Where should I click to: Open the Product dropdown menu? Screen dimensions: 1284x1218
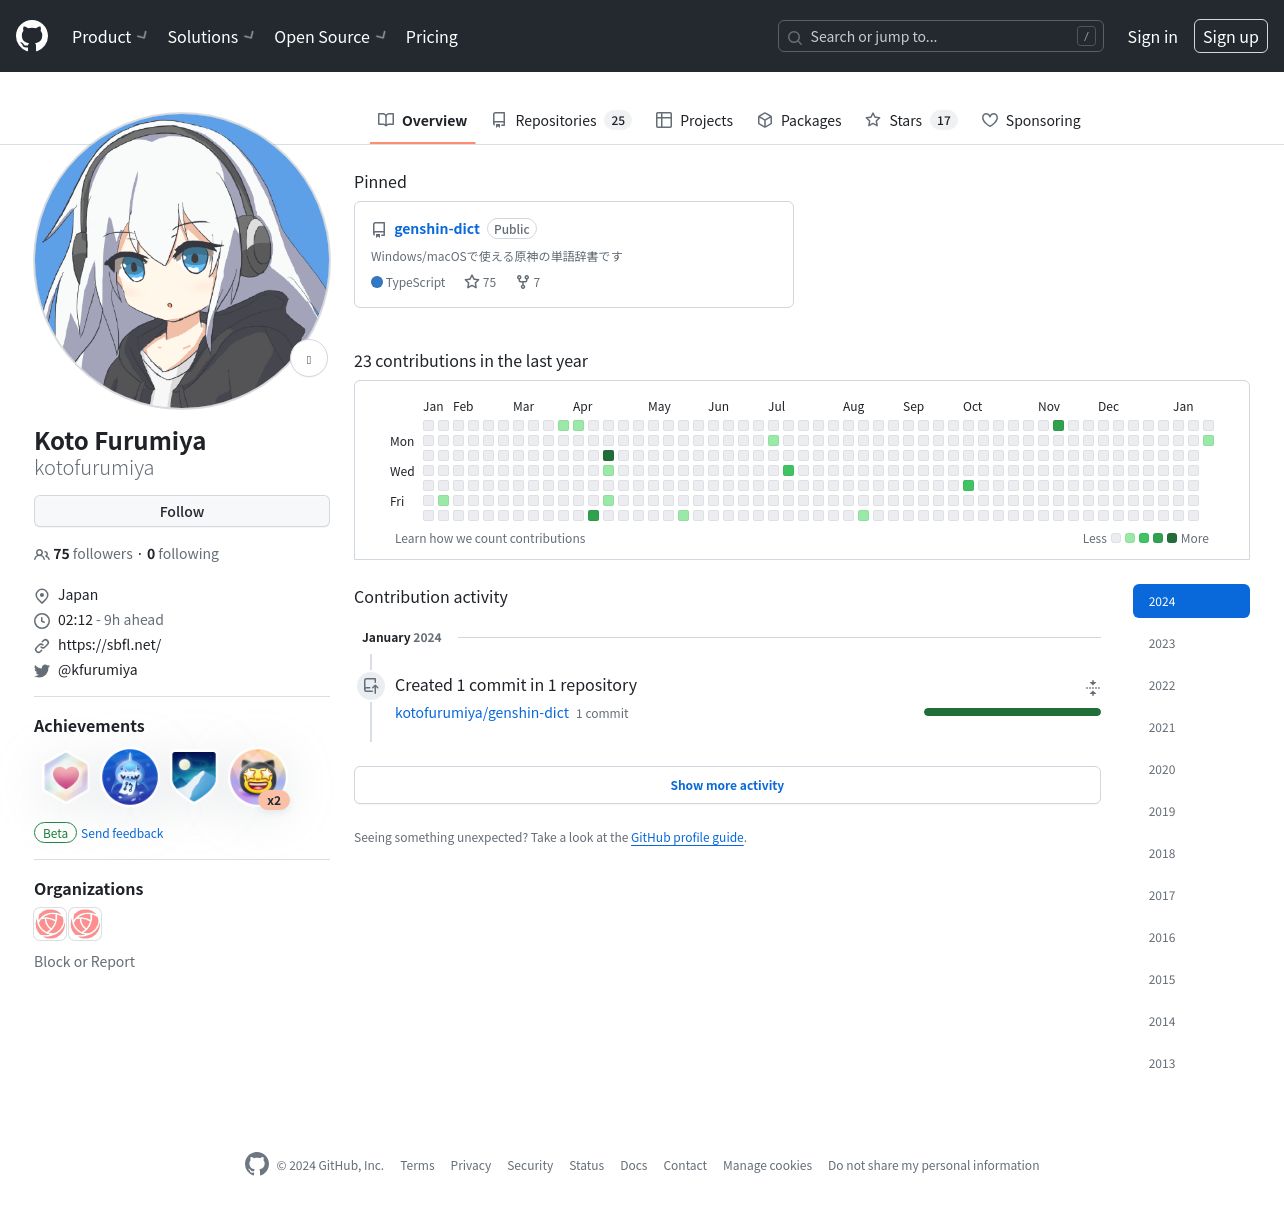tap(109, 37)
